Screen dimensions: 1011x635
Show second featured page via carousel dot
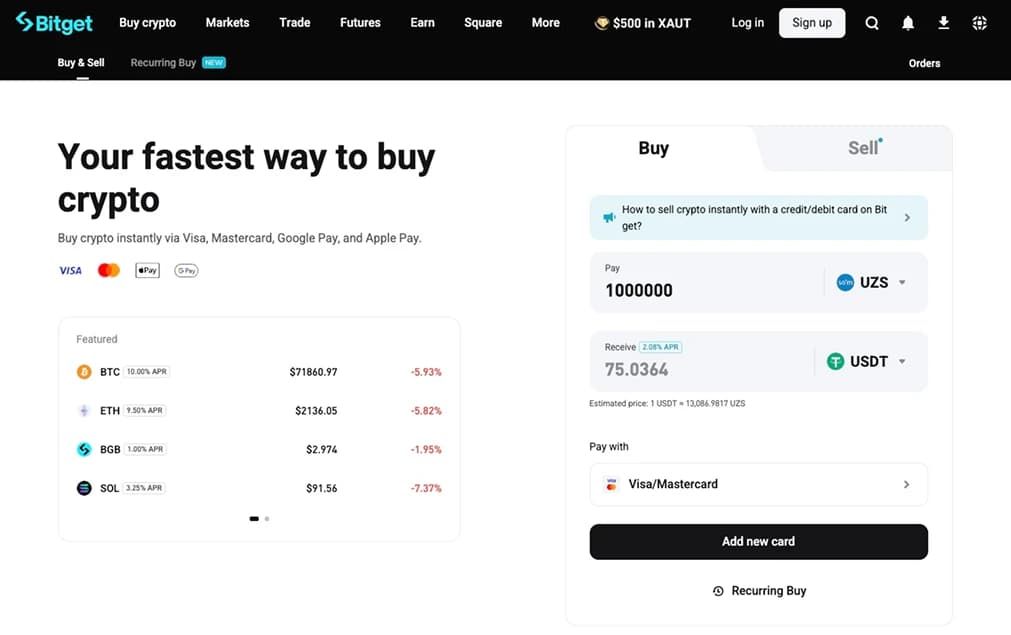point(267,518)
